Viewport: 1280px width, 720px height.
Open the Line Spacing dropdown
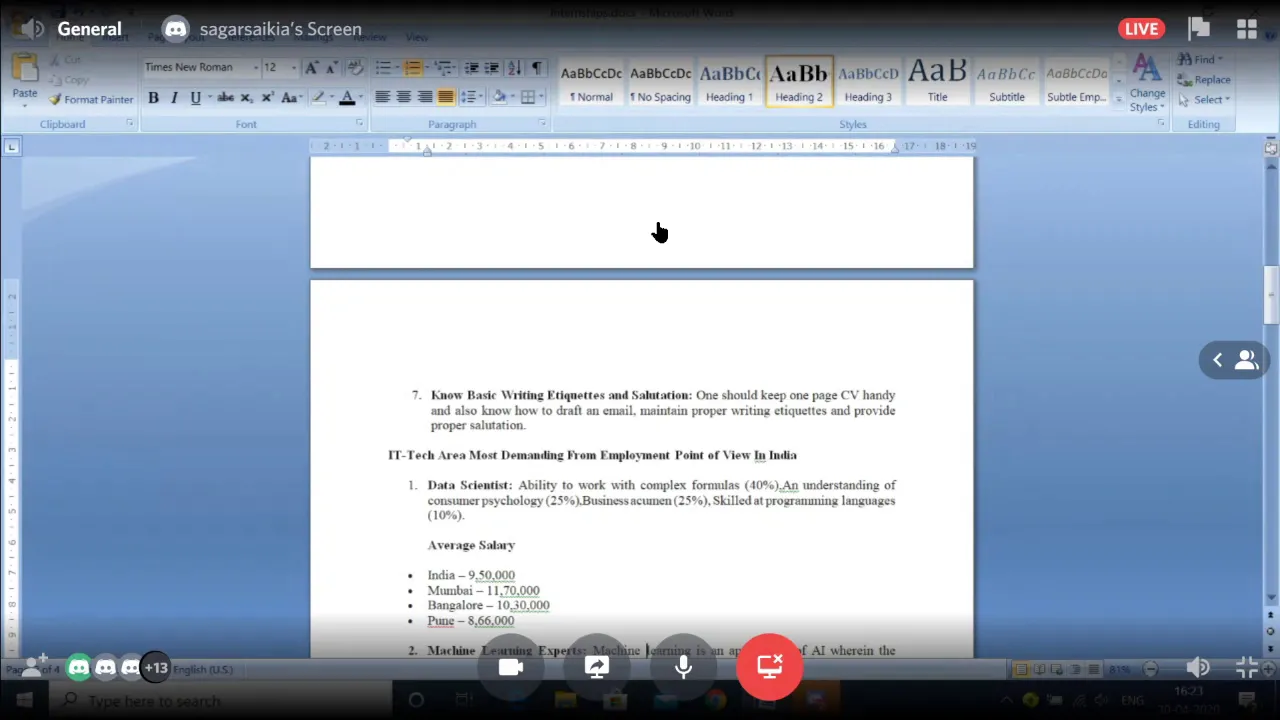pyautogui.click(x=469, y=97)
